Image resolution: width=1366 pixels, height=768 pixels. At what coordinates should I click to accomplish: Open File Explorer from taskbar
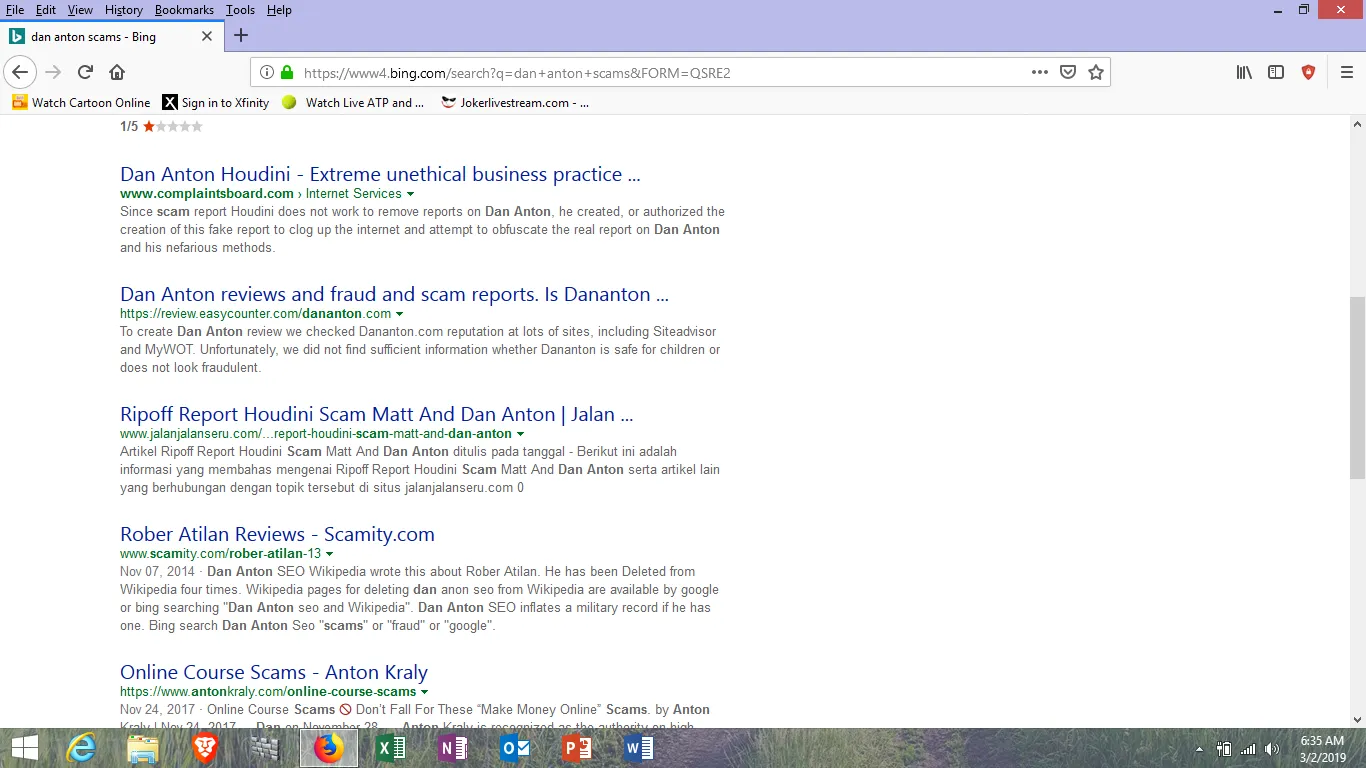pos(143,748)
